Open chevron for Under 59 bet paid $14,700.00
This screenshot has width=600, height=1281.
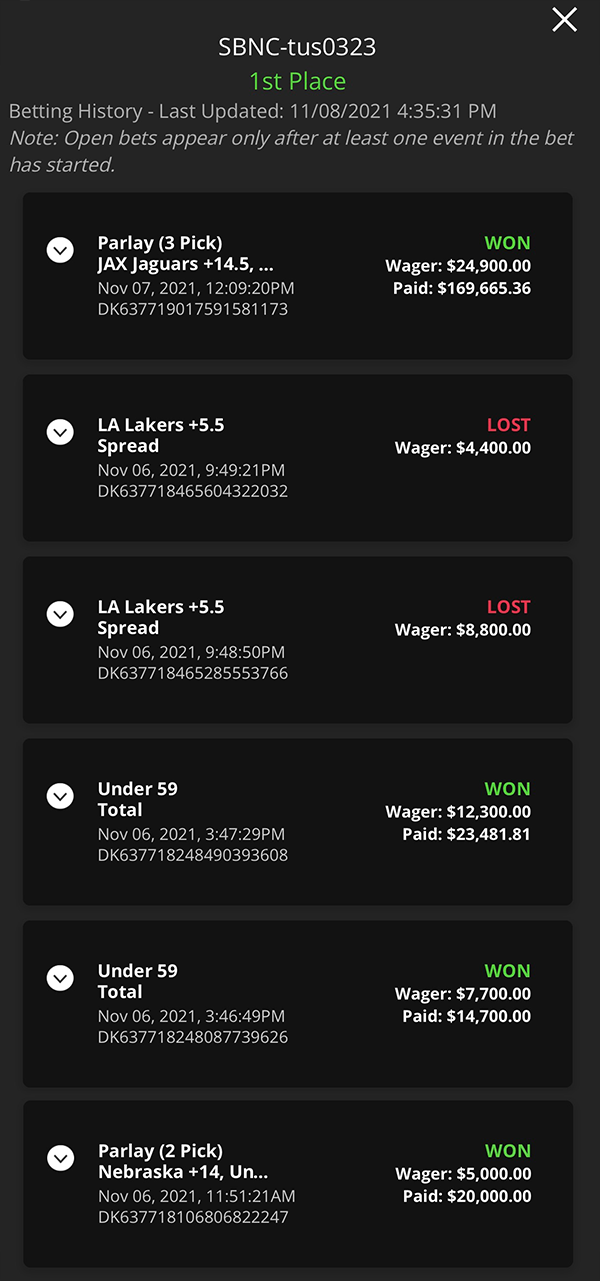point(60,978)
